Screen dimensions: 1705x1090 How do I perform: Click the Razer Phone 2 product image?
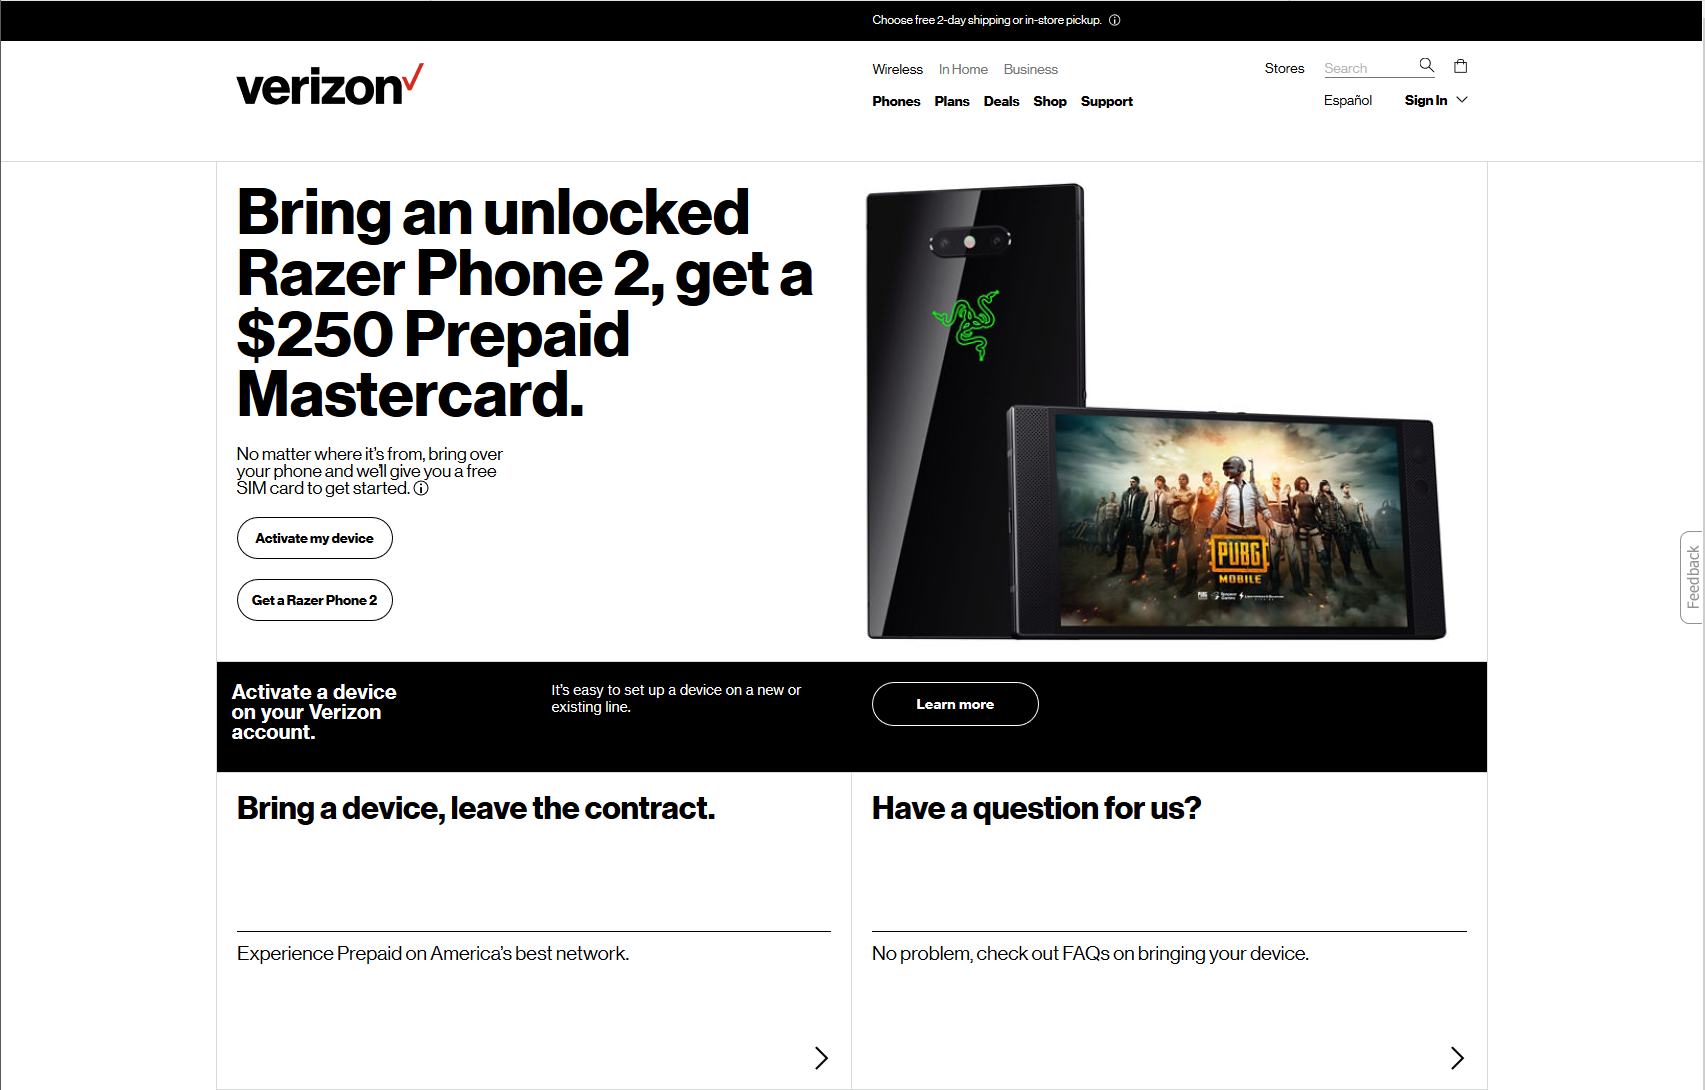click(x=1155, y=411)
